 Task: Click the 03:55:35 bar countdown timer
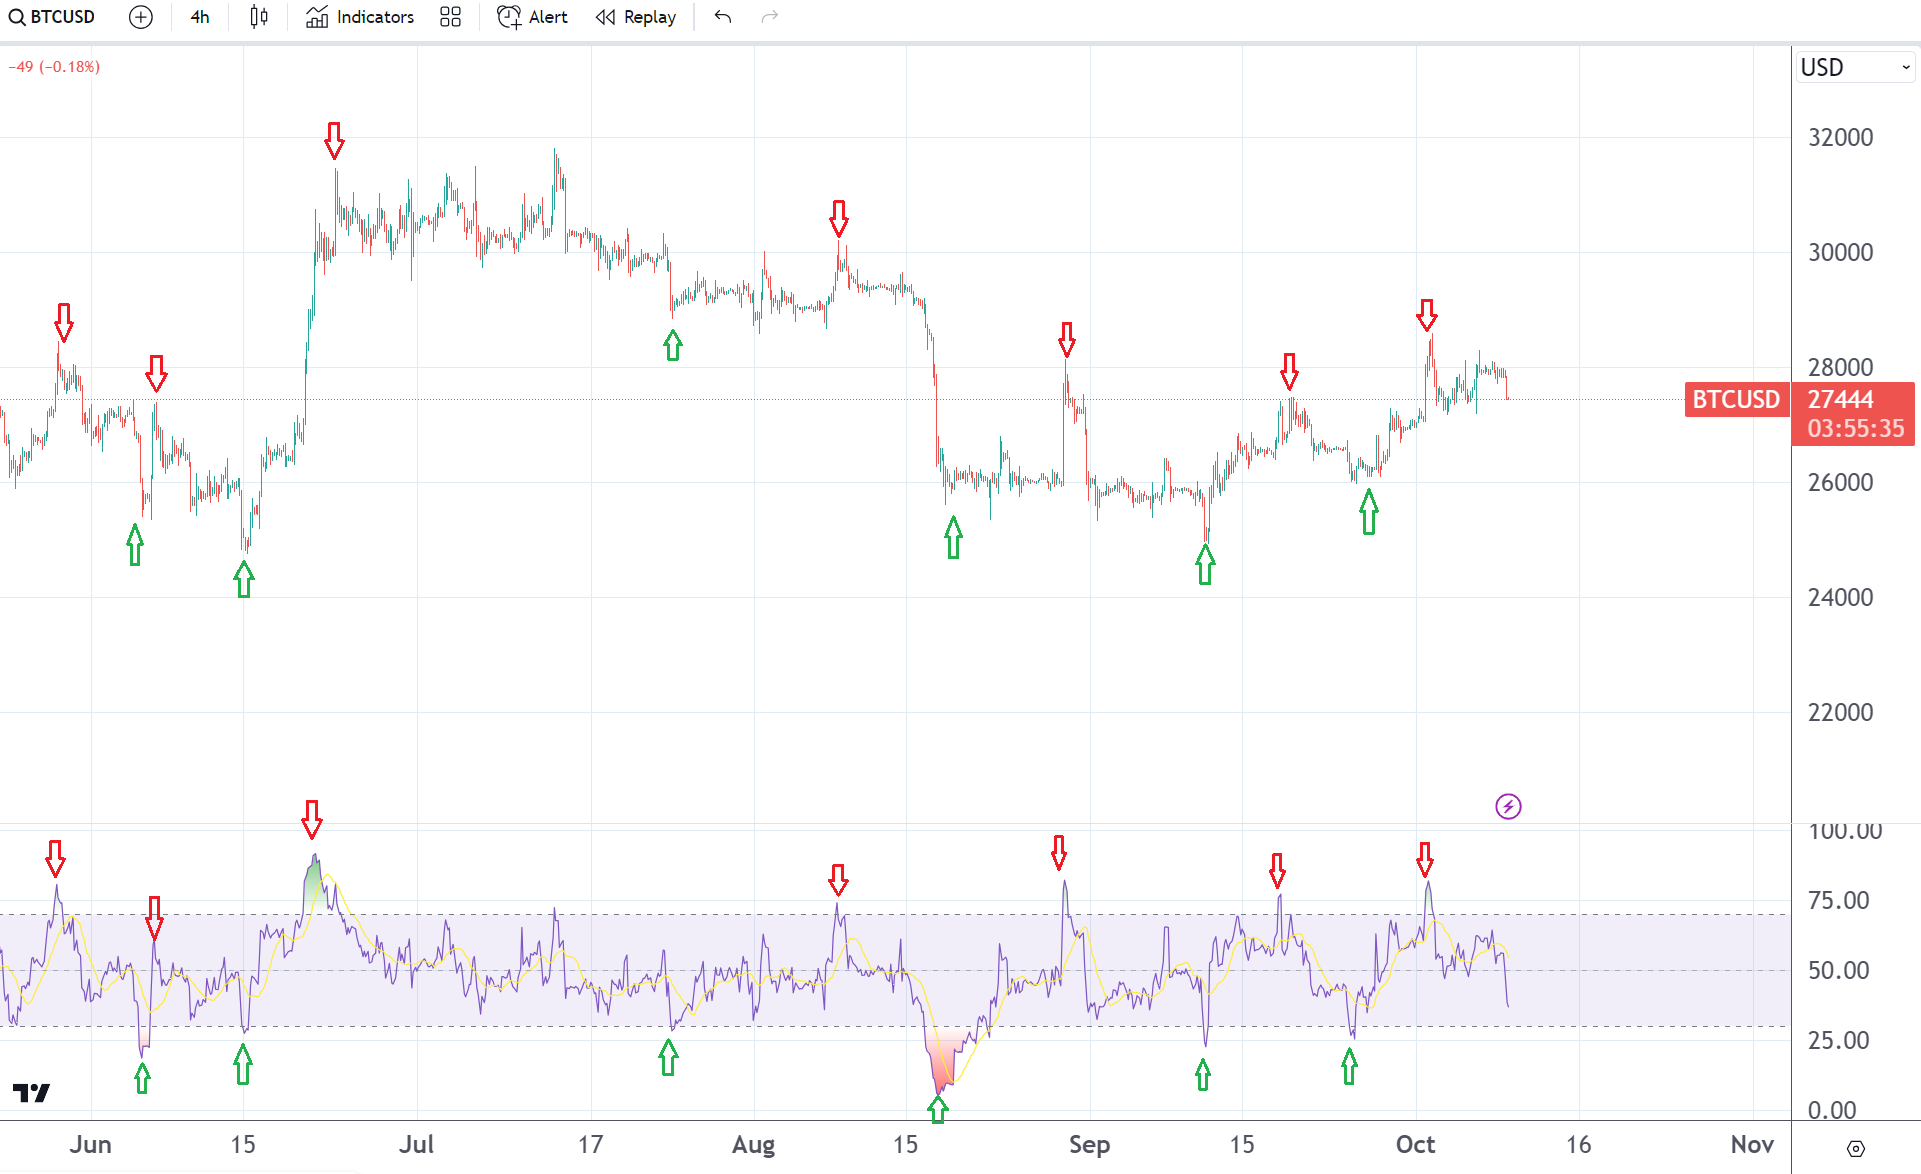click(x=1856, y=429)
